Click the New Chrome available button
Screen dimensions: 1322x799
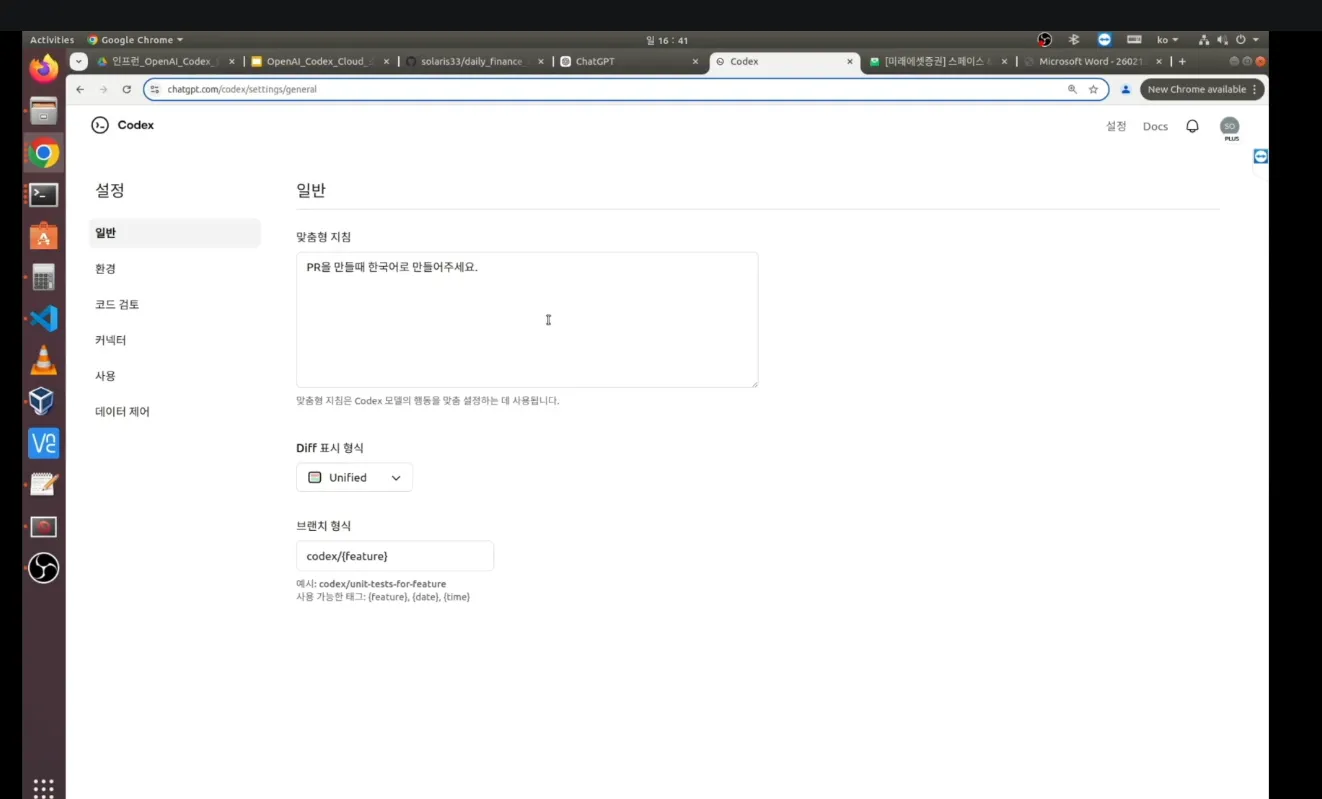click(1202, 89)
